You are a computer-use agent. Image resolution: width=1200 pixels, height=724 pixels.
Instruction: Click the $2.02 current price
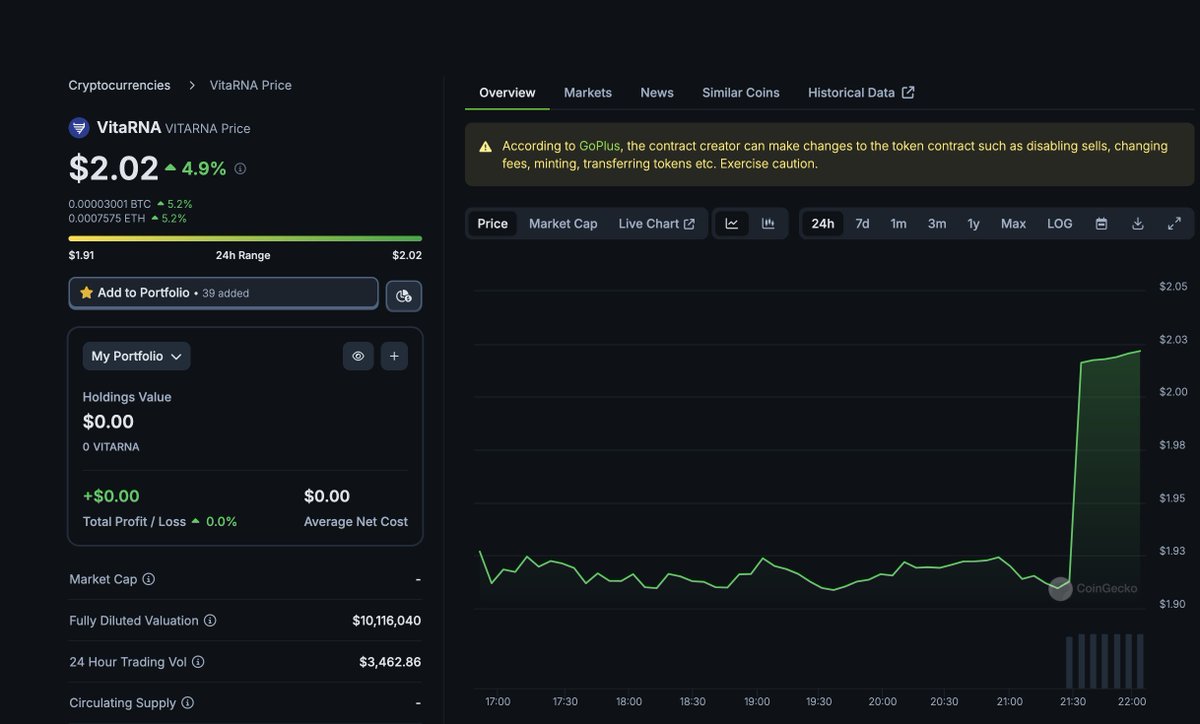pyautogui.click(x=113, y=168)
